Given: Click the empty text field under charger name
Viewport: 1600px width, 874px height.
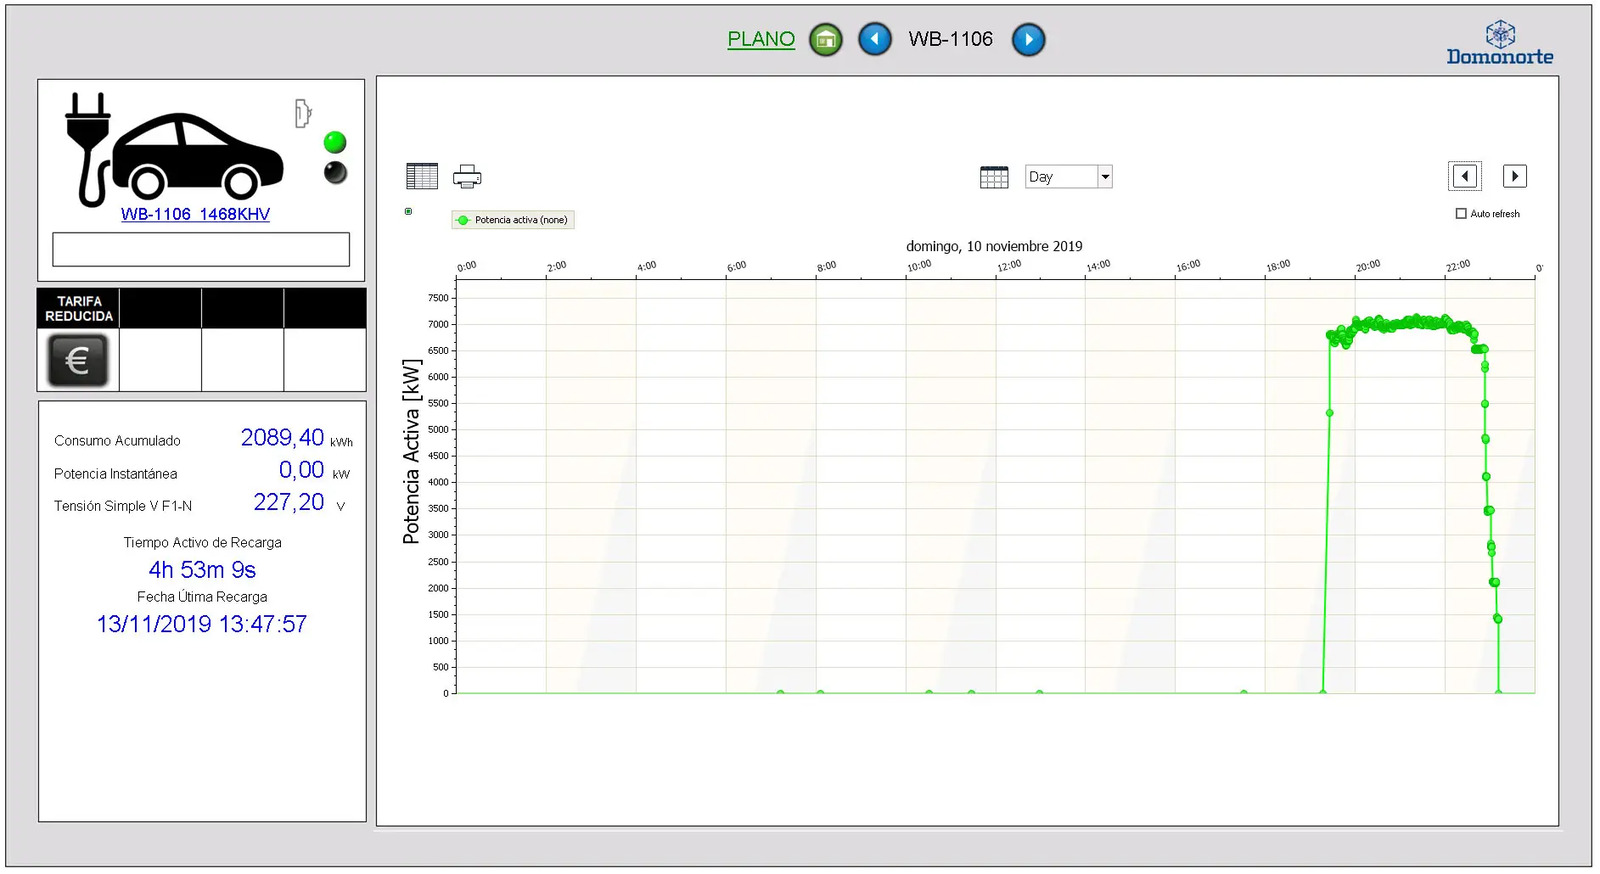Looking at the screenshot, I should pyautogui.click(x=201, y=249).
